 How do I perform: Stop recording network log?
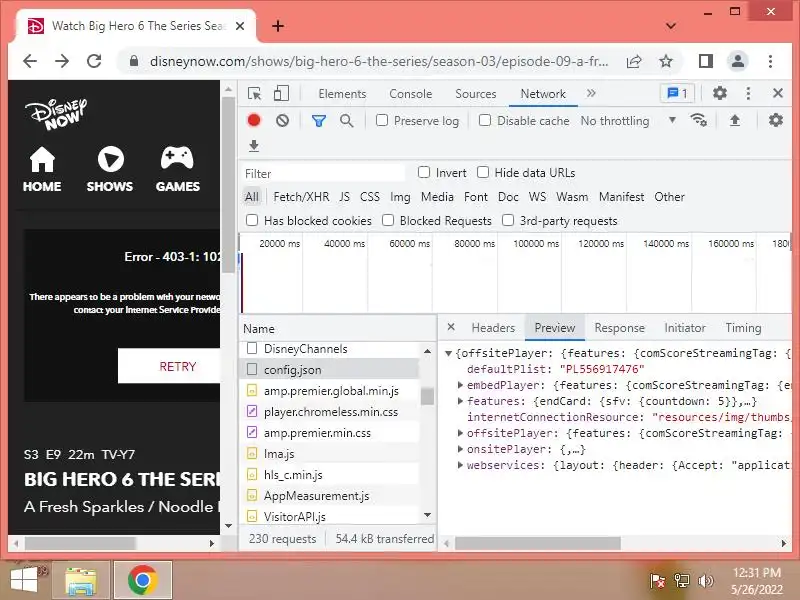pos(254,120)
